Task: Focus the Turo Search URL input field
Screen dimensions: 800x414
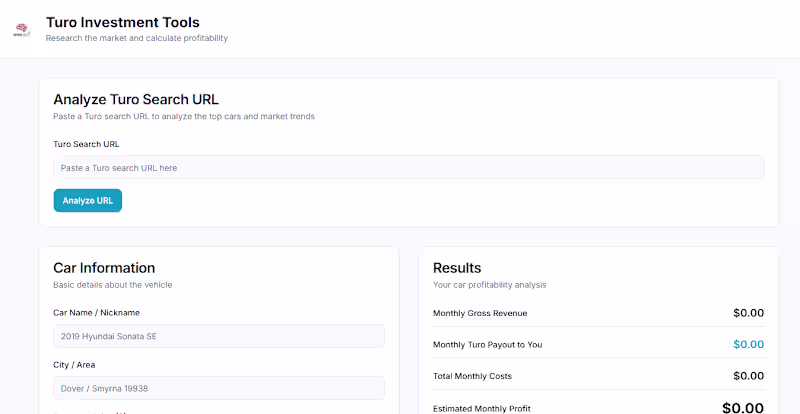Action: point(409,167)
